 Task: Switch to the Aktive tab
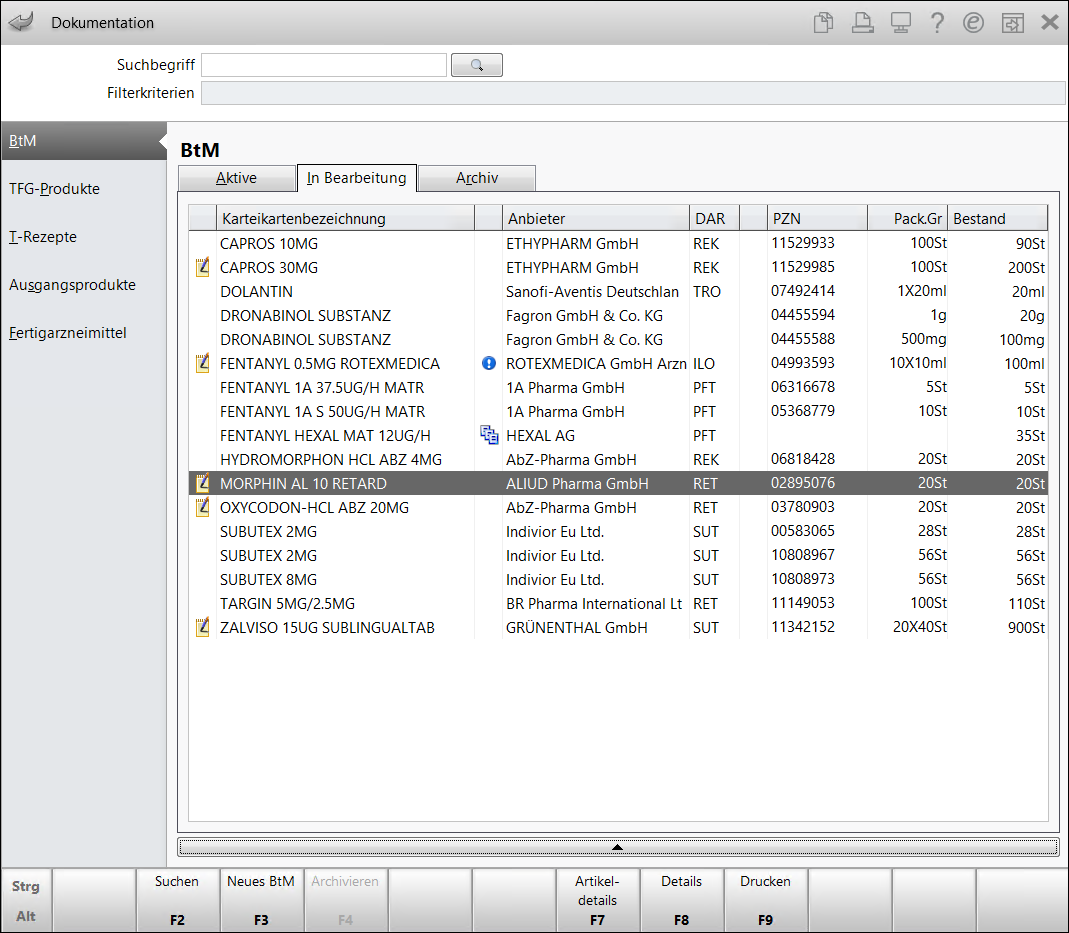point(237,178)
